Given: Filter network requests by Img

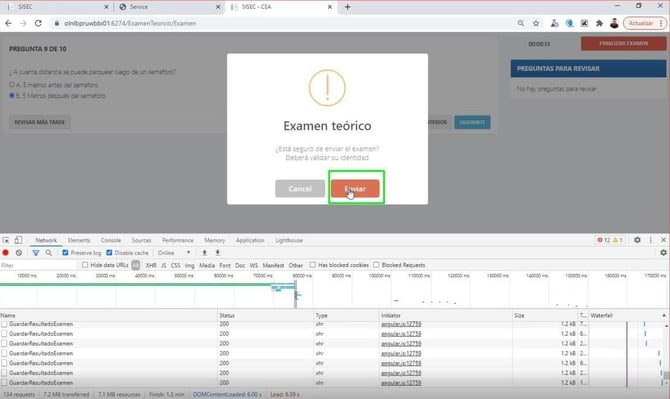Looking at the screenshot, I should [x=189, y=265].
